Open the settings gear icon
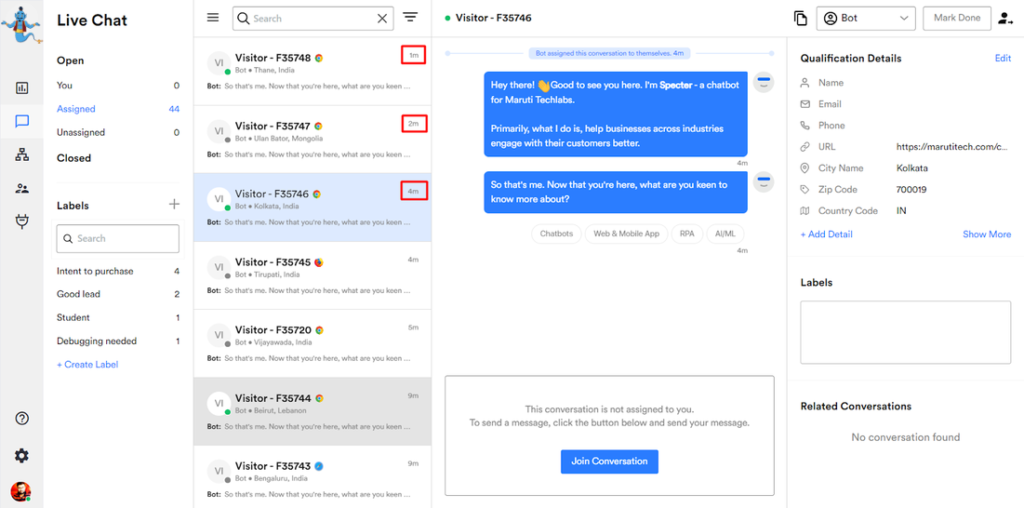 [x=21, y=455]
